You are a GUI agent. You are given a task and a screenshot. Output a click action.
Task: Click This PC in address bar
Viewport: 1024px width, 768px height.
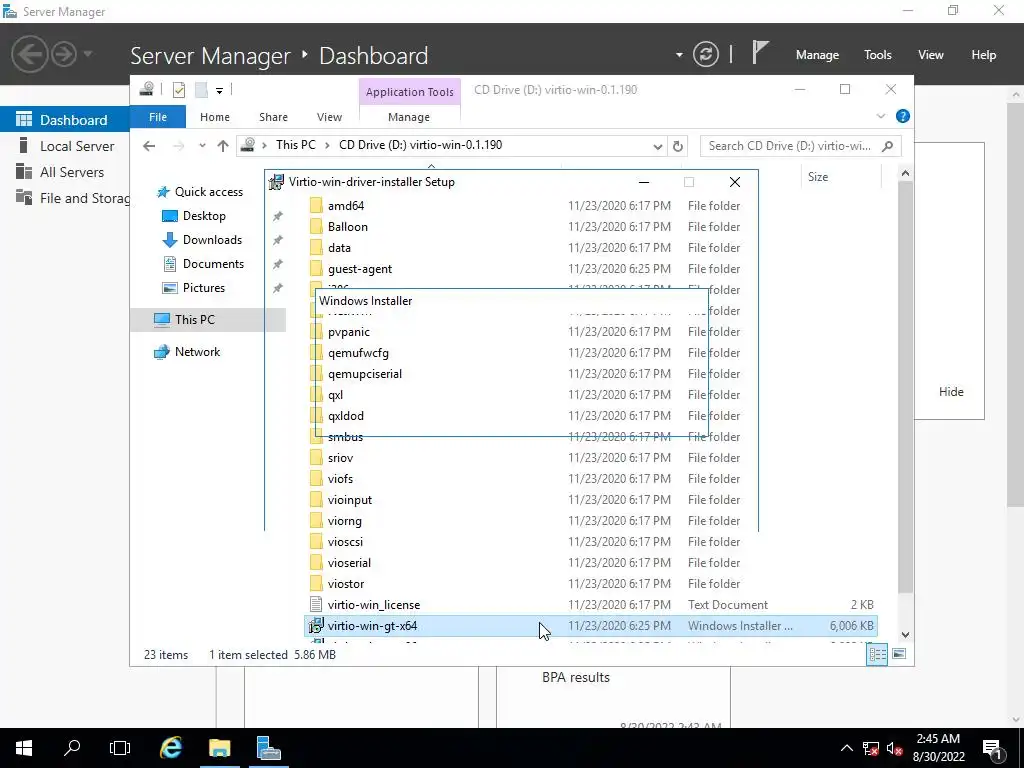point(295,145)
